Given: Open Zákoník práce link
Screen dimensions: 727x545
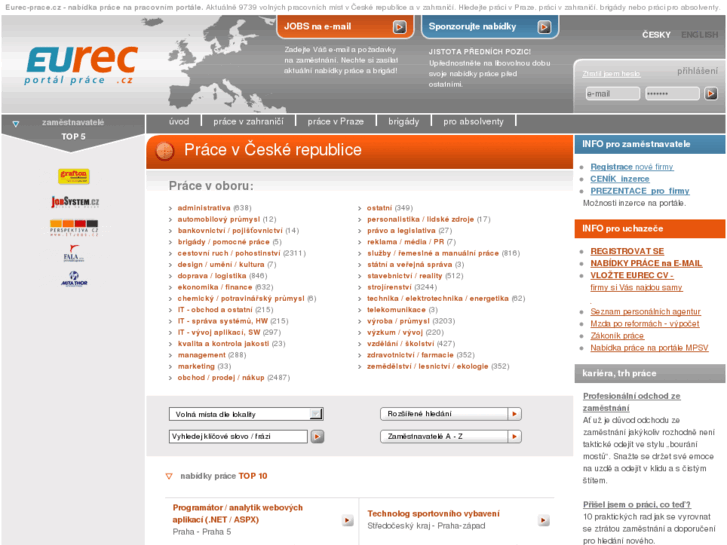Looking at the screenshot, I should click(x=617, y=336).
